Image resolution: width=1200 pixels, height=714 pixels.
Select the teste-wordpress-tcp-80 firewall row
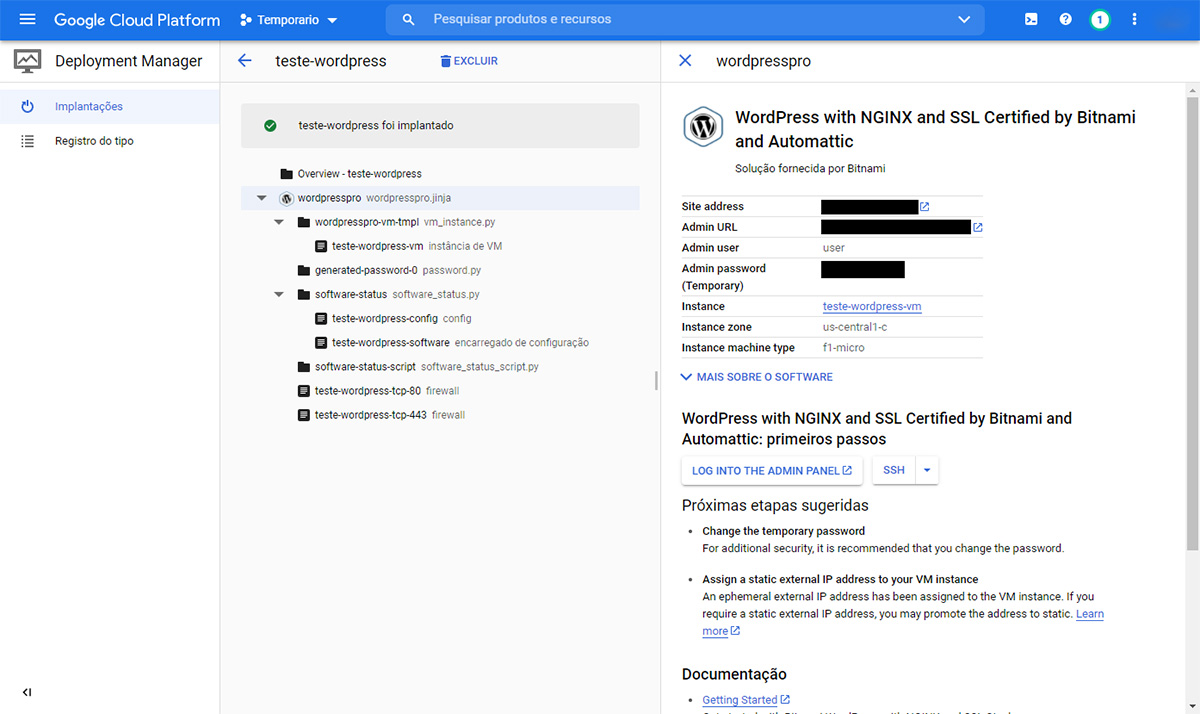pyautogui.click(x=440, y=391)
